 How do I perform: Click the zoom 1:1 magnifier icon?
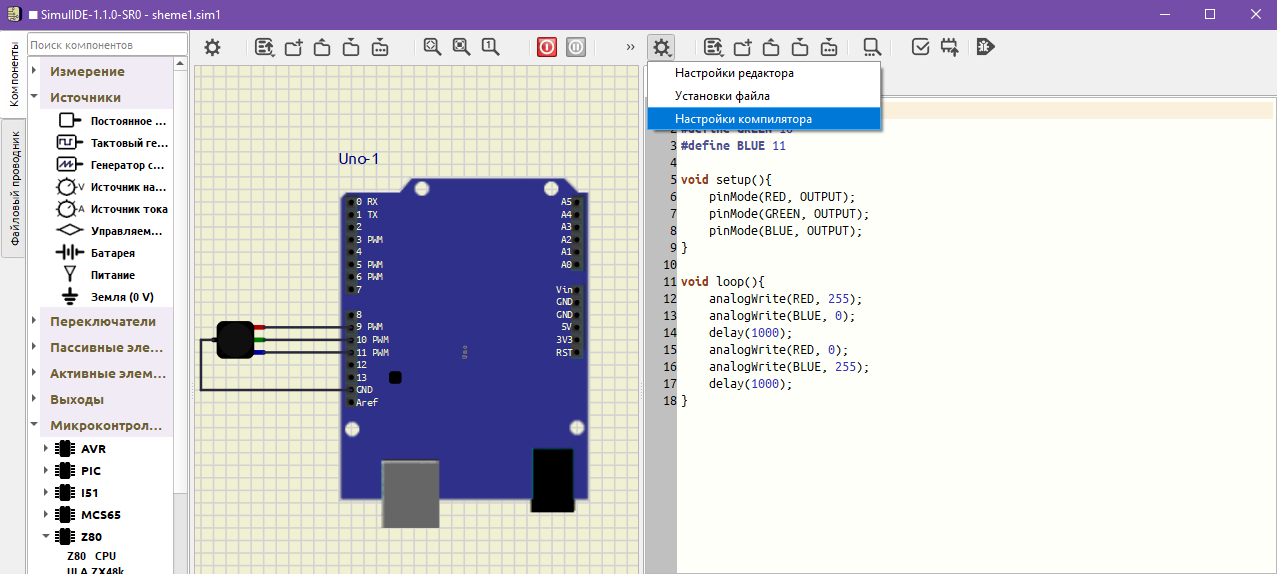[490, 47]
